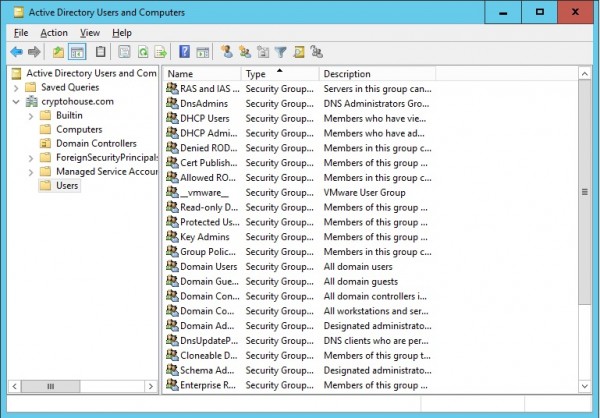
Task: Select the Cert Publish... group row
Action: 300,162
